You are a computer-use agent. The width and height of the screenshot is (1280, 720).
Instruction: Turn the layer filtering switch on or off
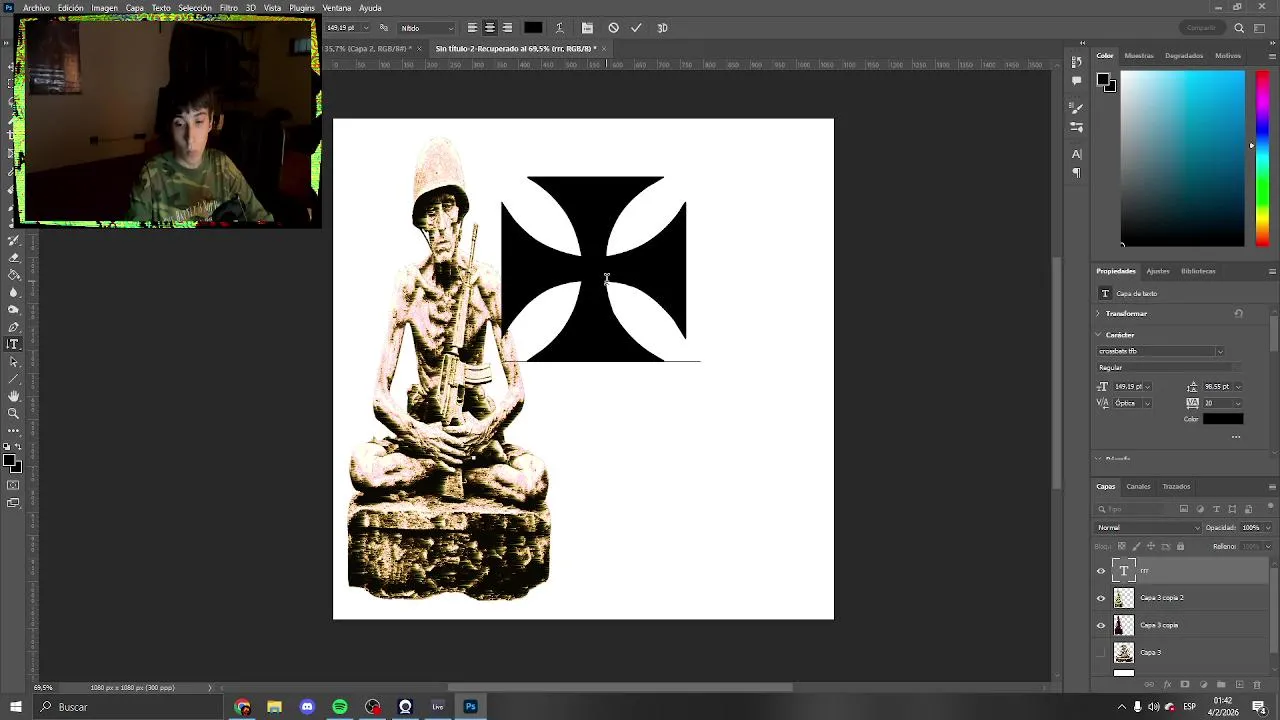click(x=1271, y=507)
